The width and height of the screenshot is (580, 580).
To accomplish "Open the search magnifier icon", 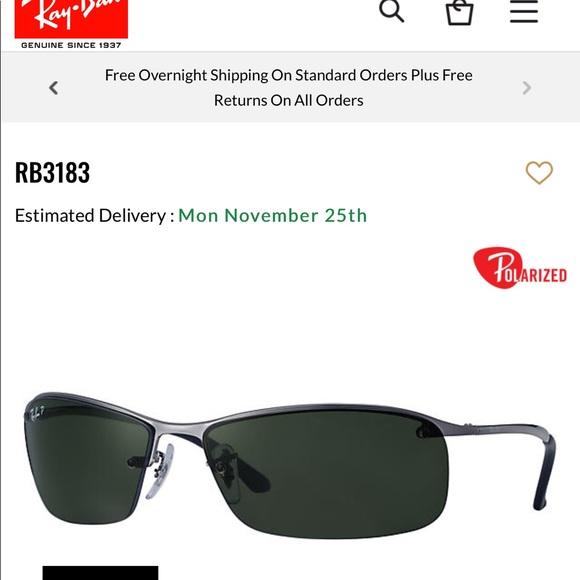I will (391, 11).
